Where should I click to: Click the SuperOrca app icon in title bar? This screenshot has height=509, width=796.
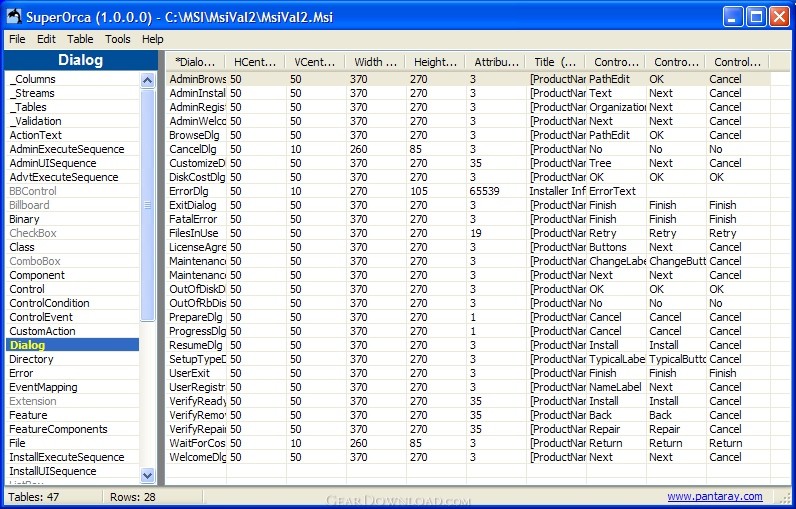(14, 16)
